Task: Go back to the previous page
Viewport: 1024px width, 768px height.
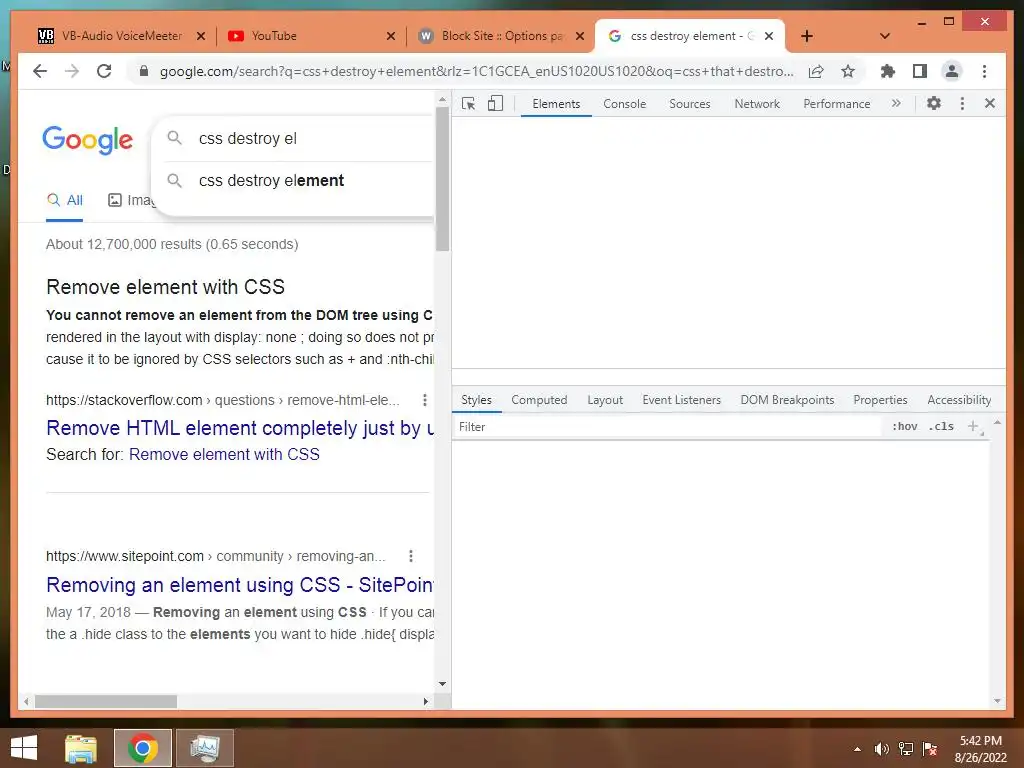Action: (40, 71)
